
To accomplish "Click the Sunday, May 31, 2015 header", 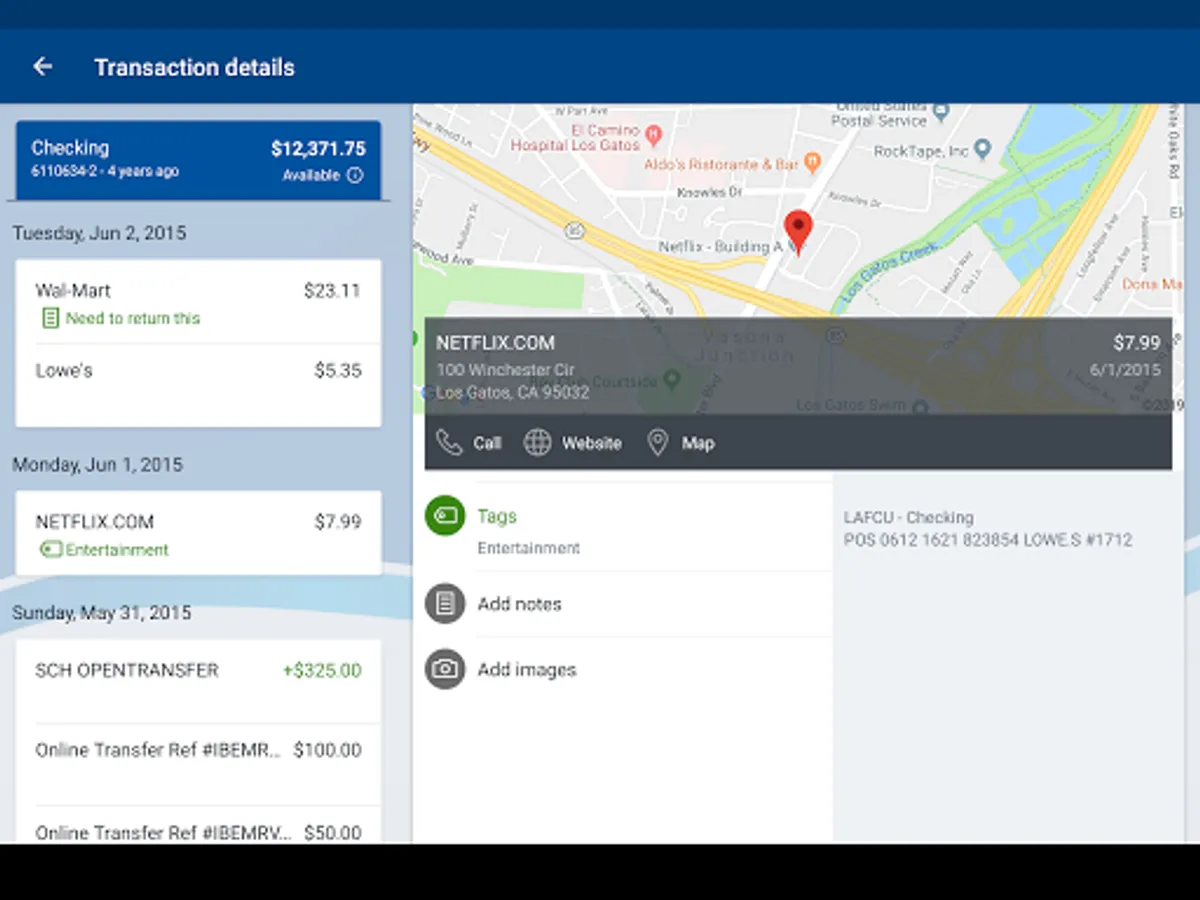I will 101,613.
